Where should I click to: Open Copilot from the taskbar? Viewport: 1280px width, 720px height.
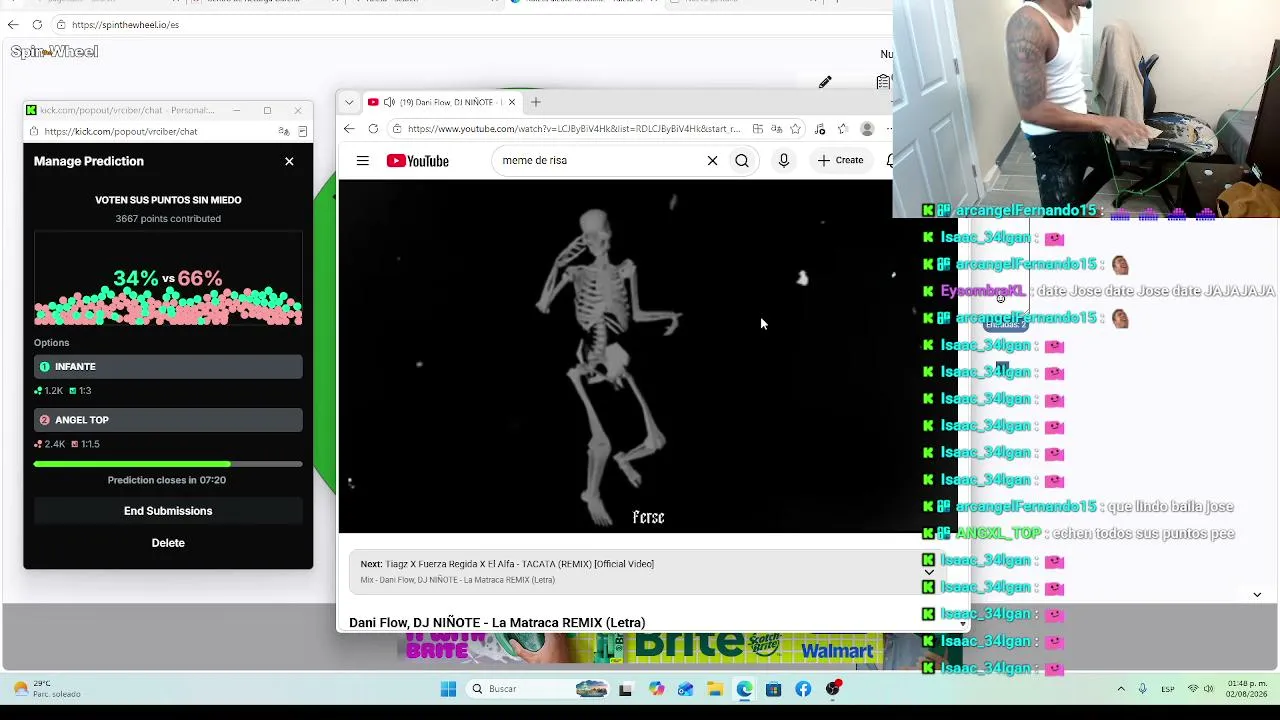(x=656, y=689)
